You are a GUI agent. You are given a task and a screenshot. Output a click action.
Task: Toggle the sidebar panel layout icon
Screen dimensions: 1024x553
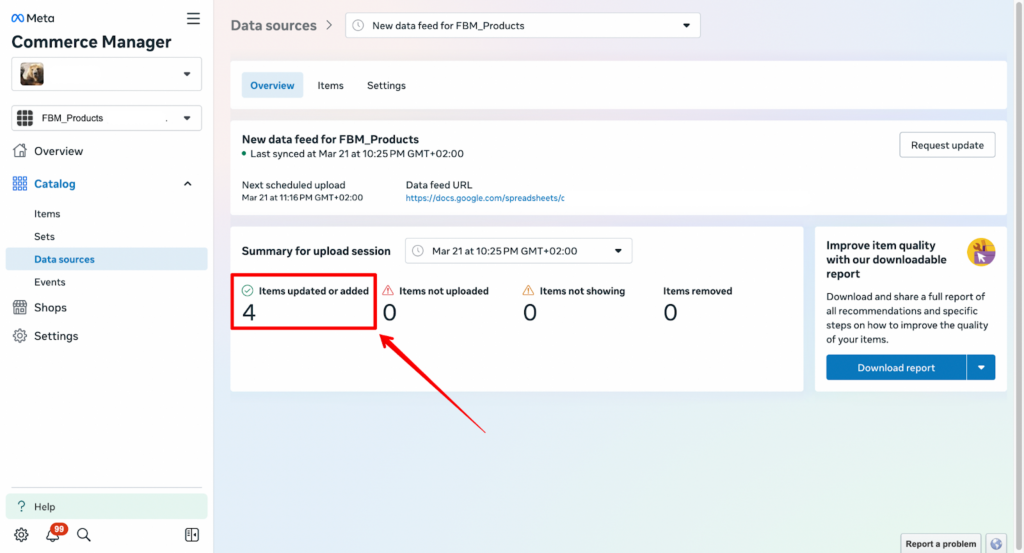point(192,535)
